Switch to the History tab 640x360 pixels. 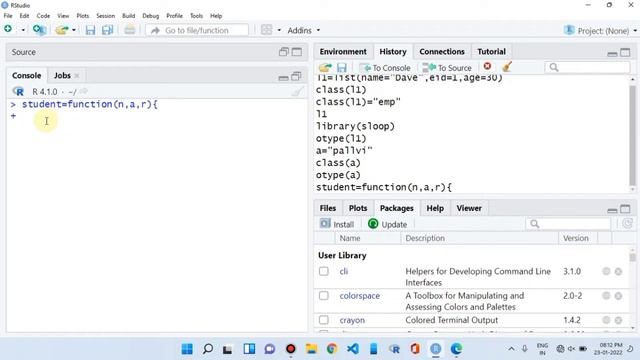[x=393, y=52]
